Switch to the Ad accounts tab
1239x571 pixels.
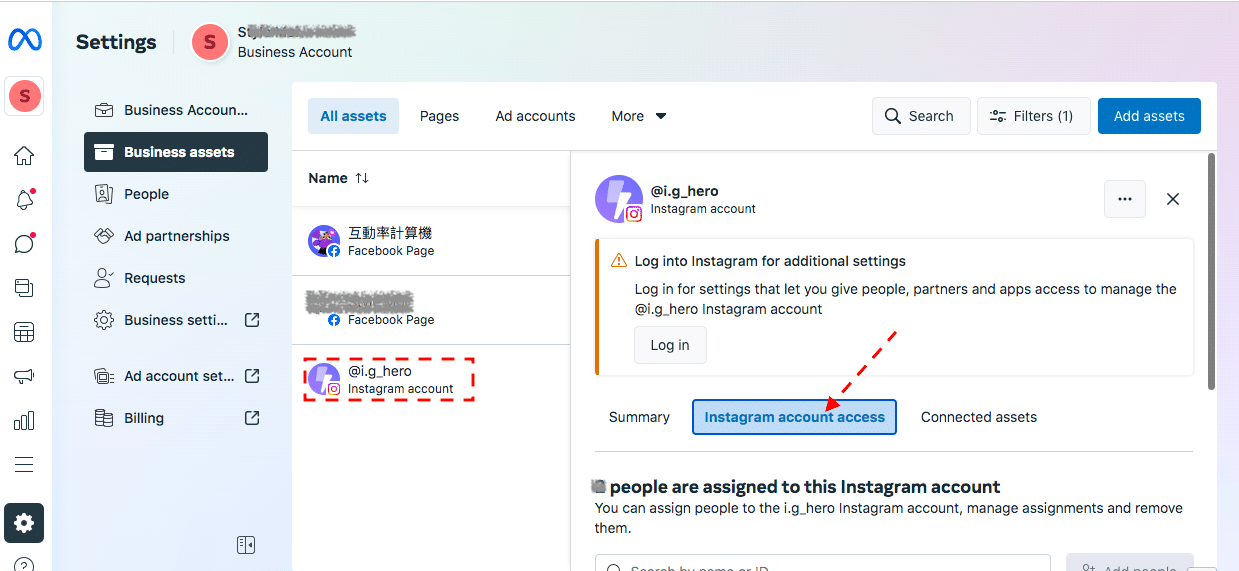[x=535, y=116]
